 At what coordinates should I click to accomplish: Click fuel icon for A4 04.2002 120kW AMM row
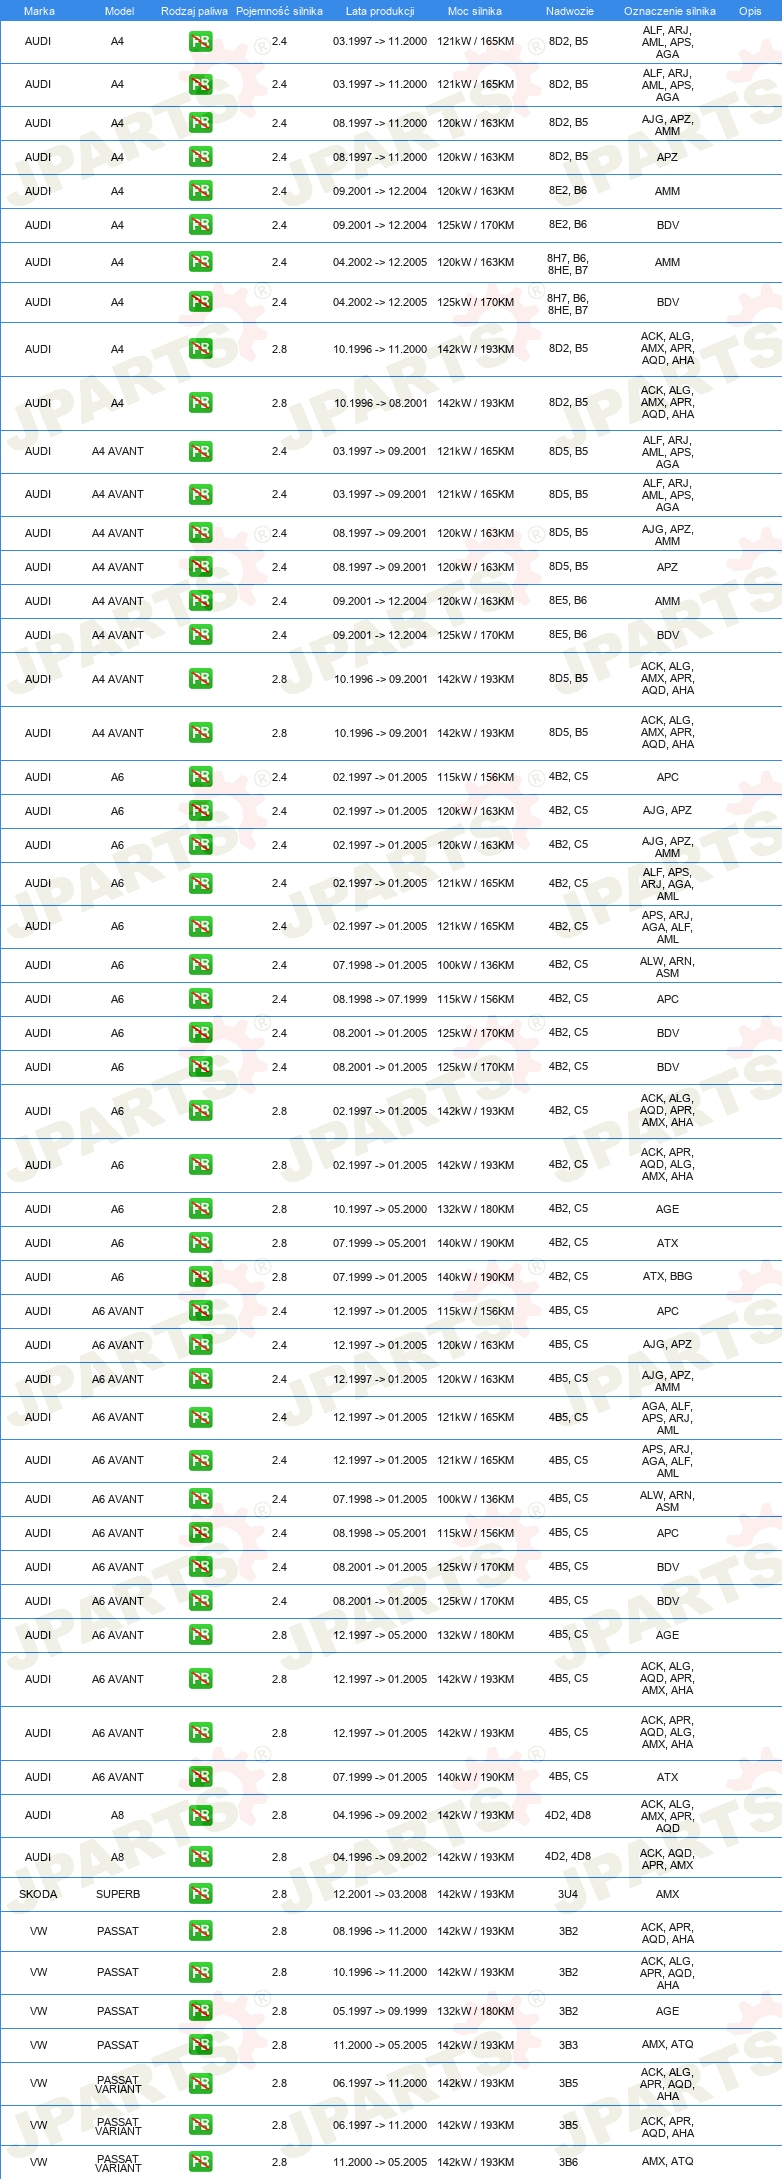(201, 262)
